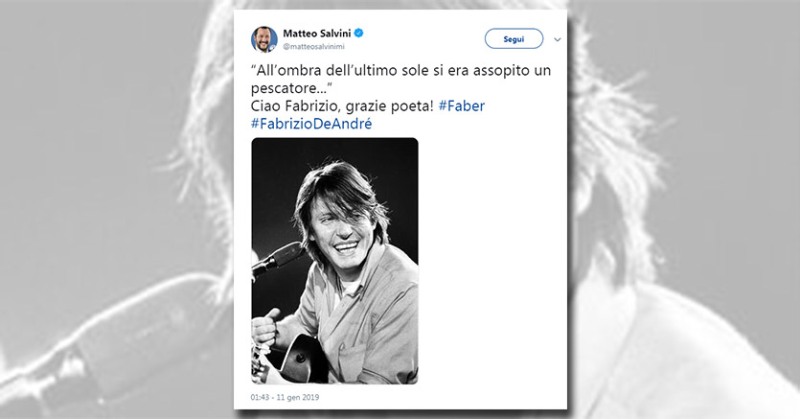The height and width of the screenshot is (419, 800).
Task: Click the blue verified badge
Action: 359,34
